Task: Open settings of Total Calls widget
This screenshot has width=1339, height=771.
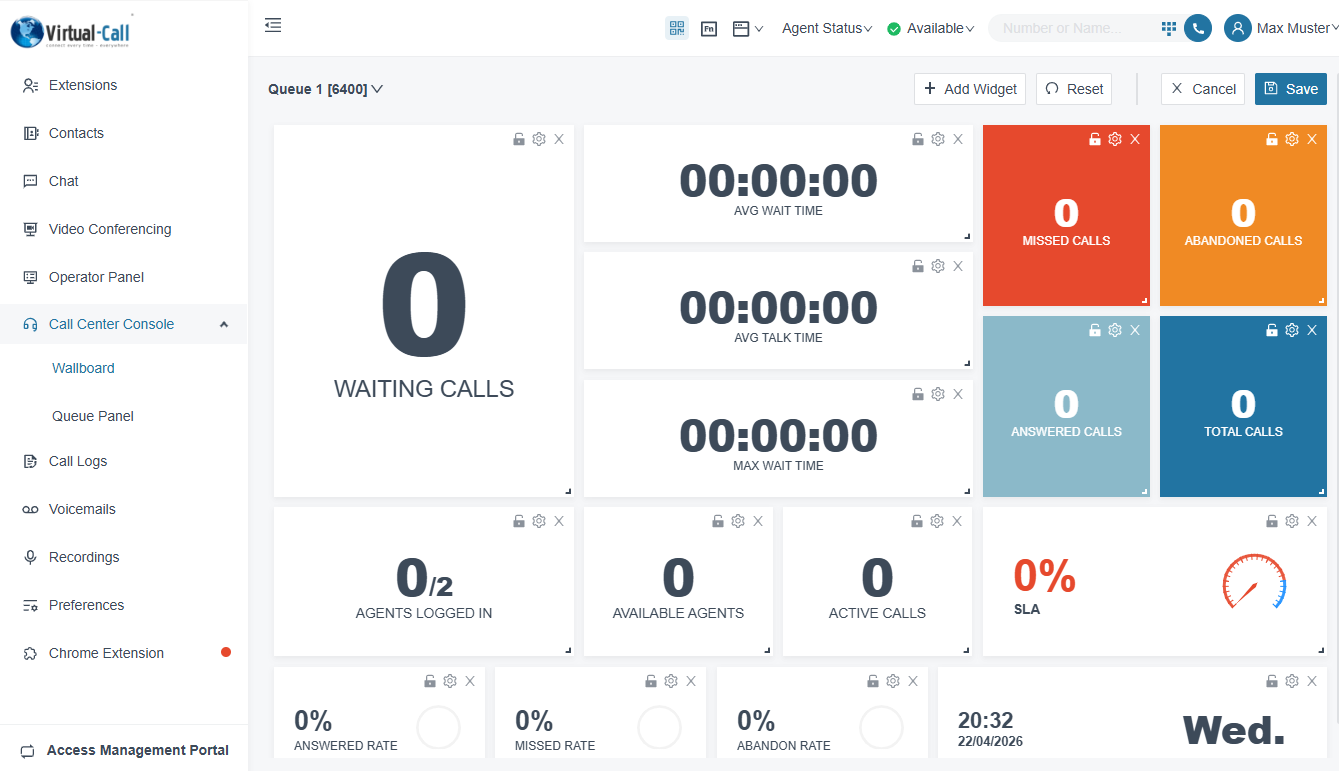Action: pos(1292,330)
